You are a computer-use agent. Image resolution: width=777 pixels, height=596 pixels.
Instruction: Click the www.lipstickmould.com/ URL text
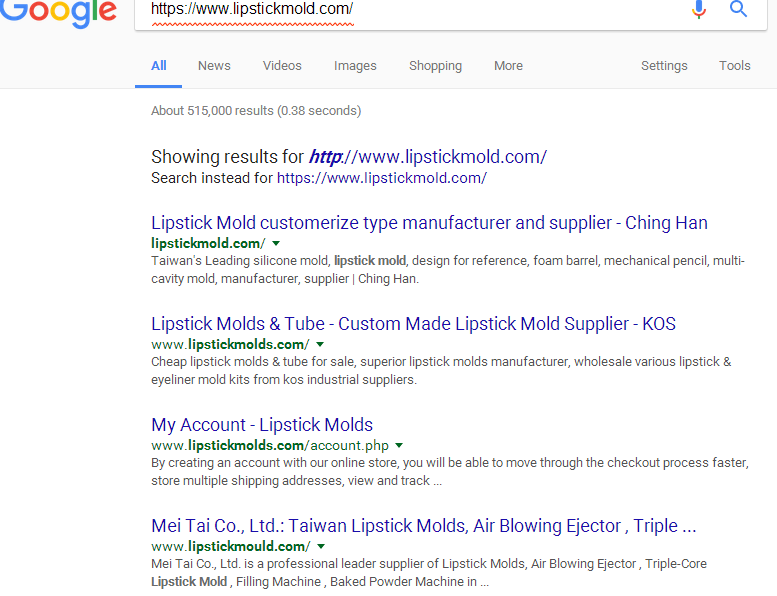click(x=231, y=547)
